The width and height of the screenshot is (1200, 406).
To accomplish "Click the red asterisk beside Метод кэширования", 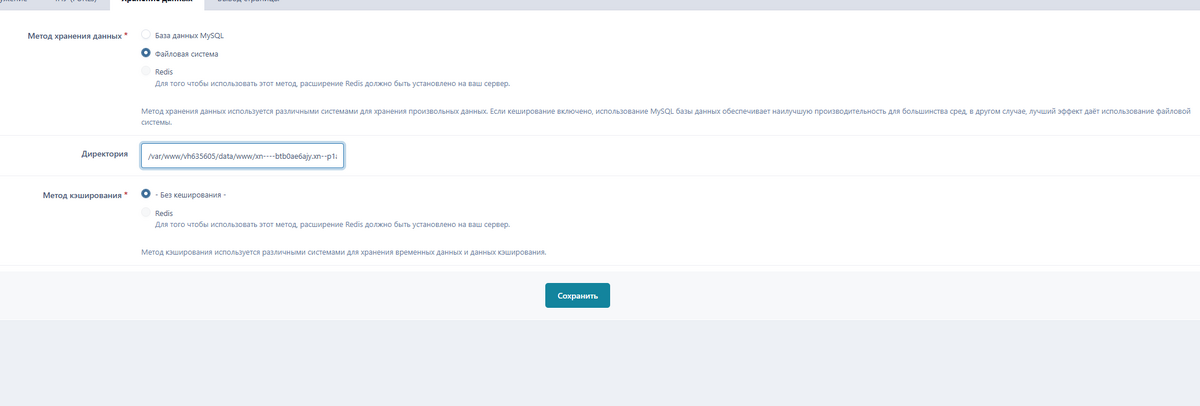I will click(x=126, y=195).
